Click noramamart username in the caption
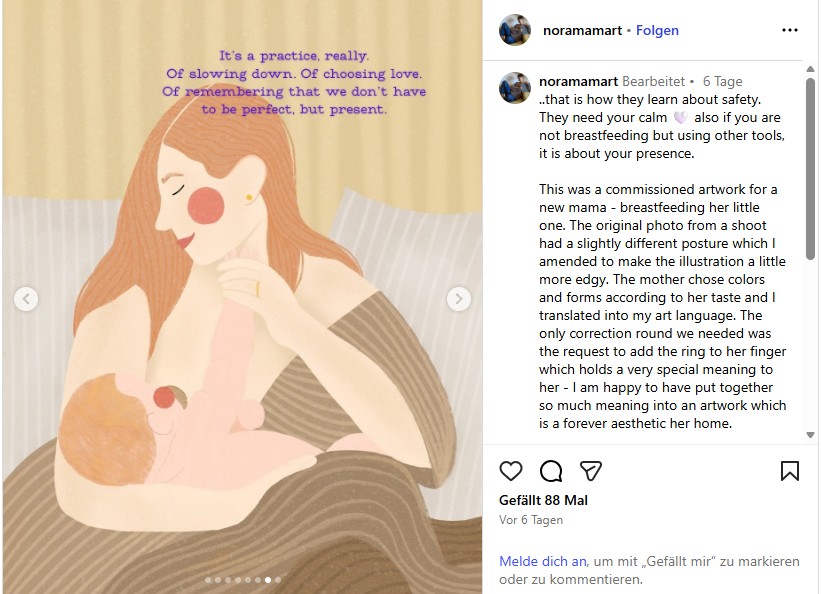Screen dimensions: 822x594 click(x=578, y=81)
